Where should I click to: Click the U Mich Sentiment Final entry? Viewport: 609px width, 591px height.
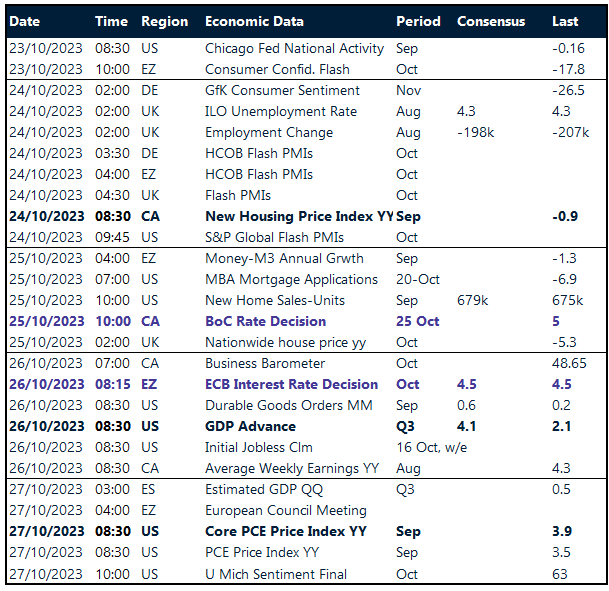(x=276, y=574)
